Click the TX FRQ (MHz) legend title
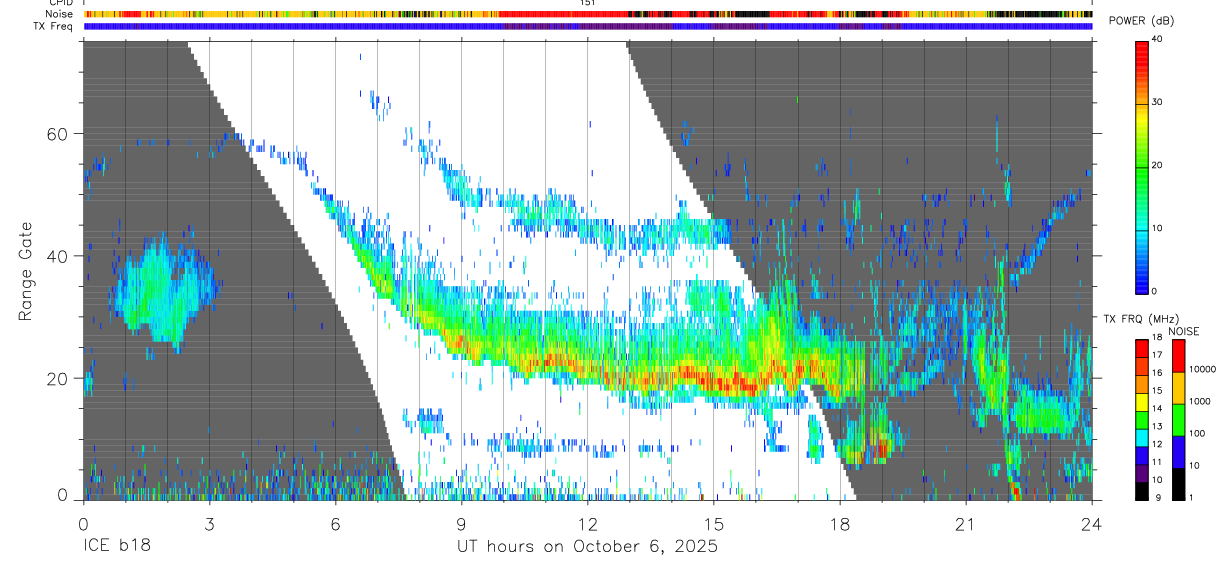 coord(1141,319)
